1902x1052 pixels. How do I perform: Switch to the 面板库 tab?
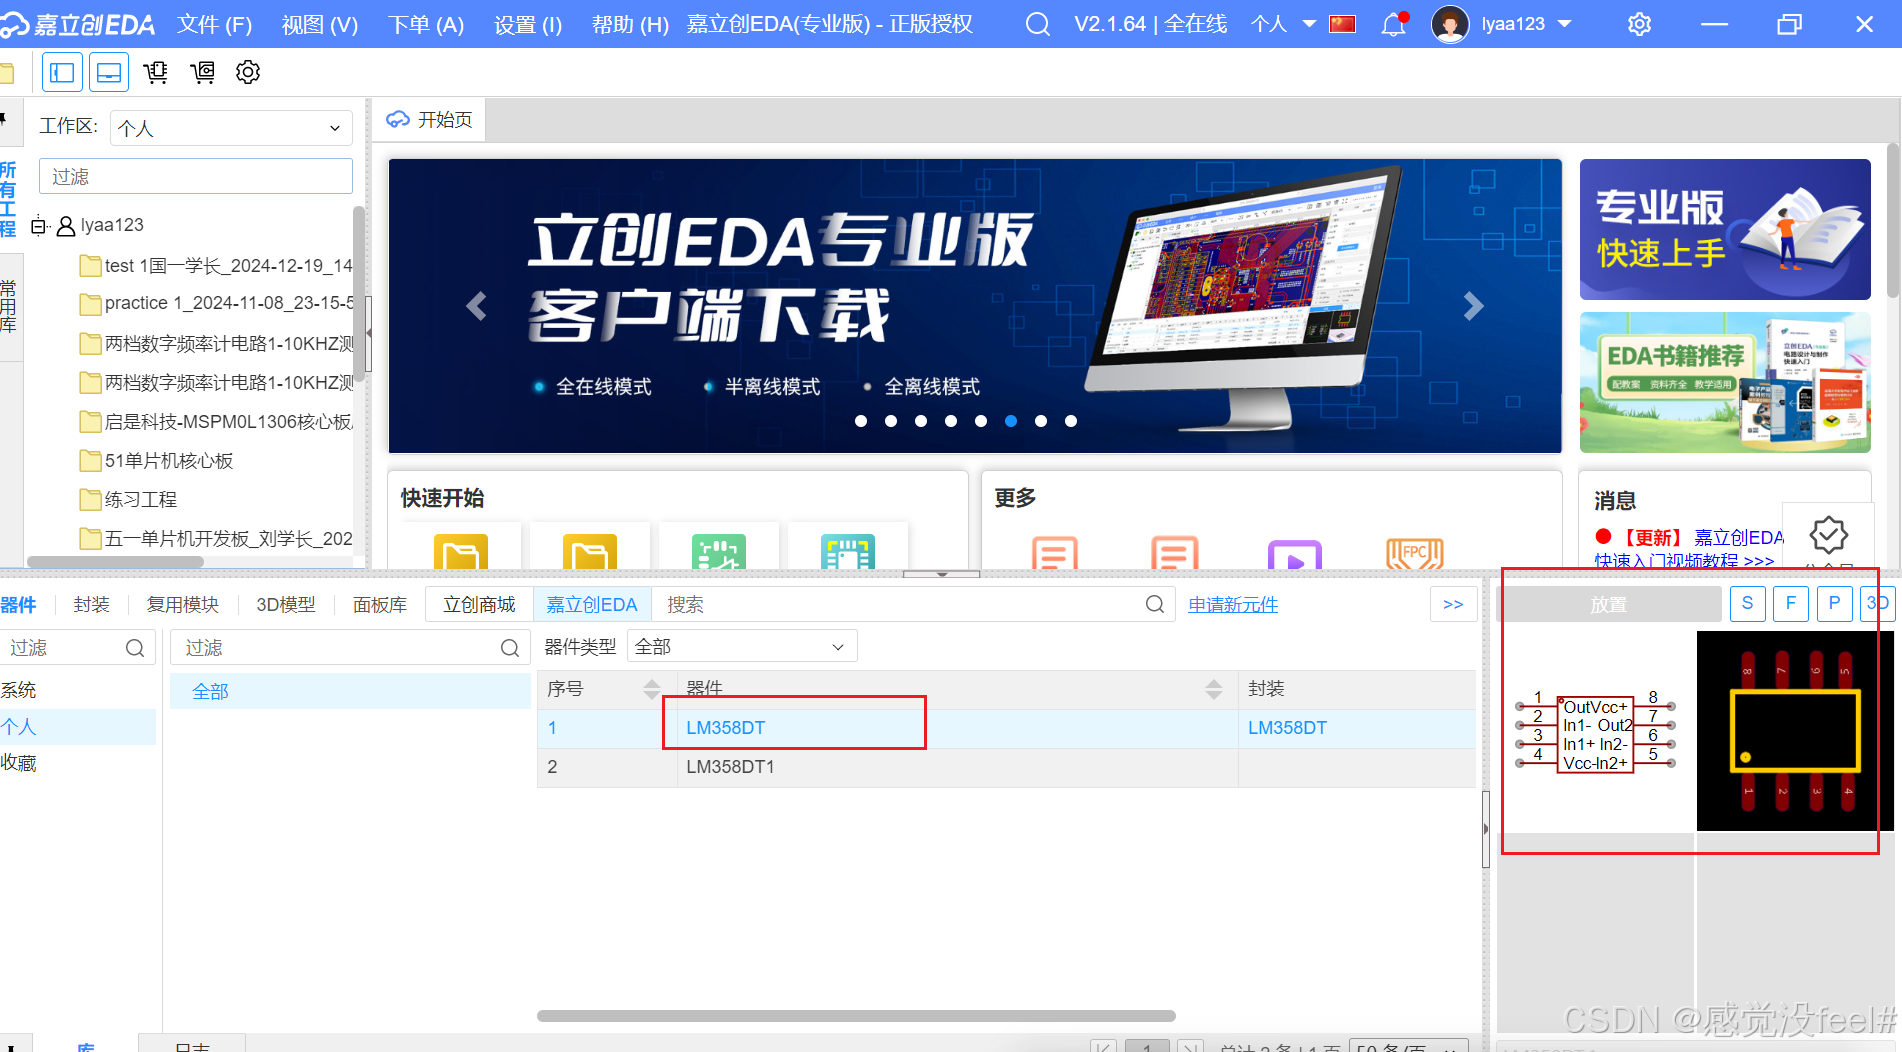click(x=380, y=605)
